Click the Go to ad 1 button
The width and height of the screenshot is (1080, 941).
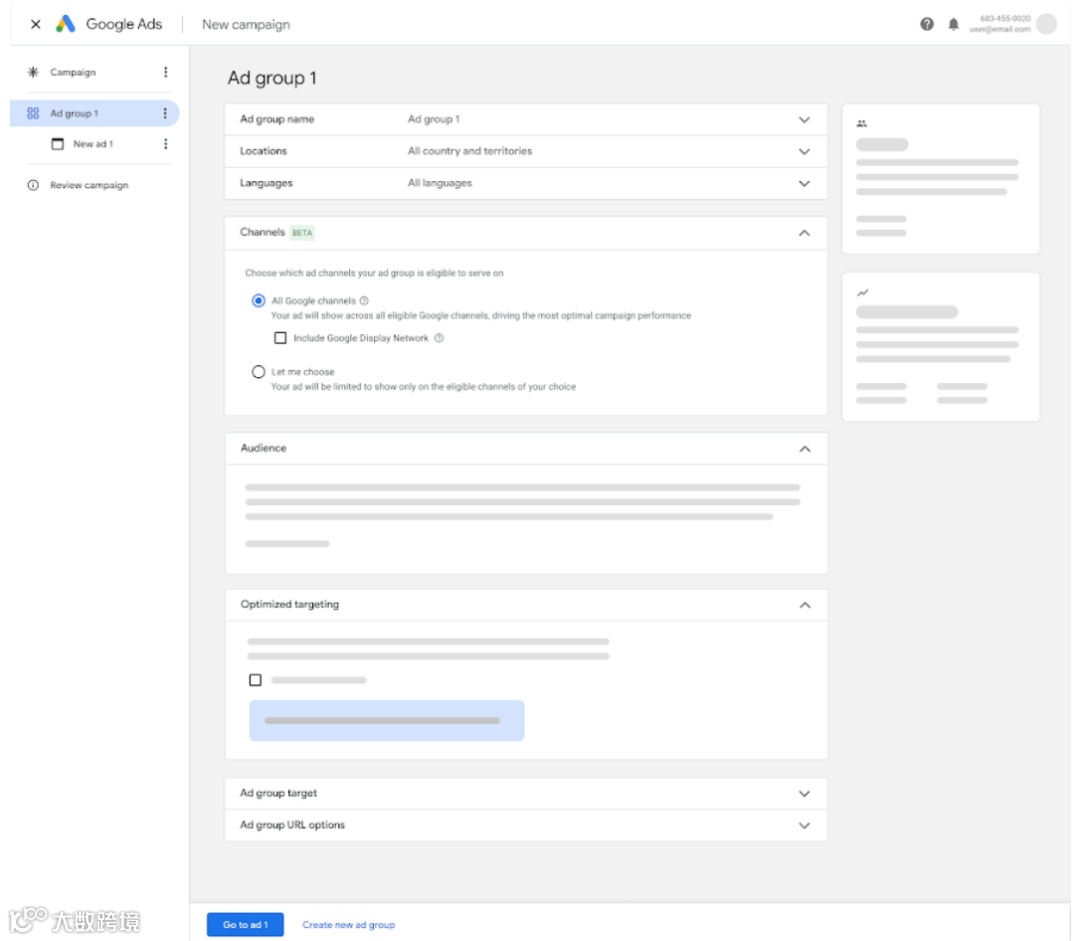click(245, 925)
